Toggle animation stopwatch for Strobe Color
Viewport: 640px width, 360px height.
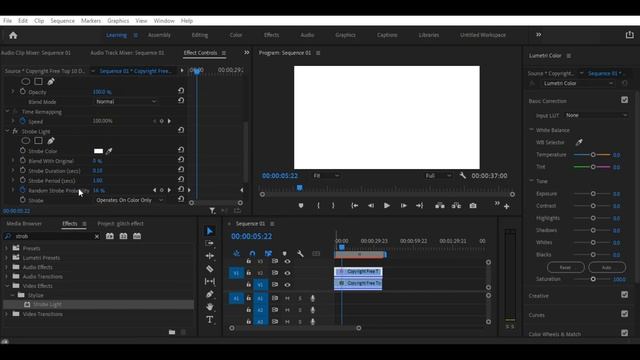point(23,151)
